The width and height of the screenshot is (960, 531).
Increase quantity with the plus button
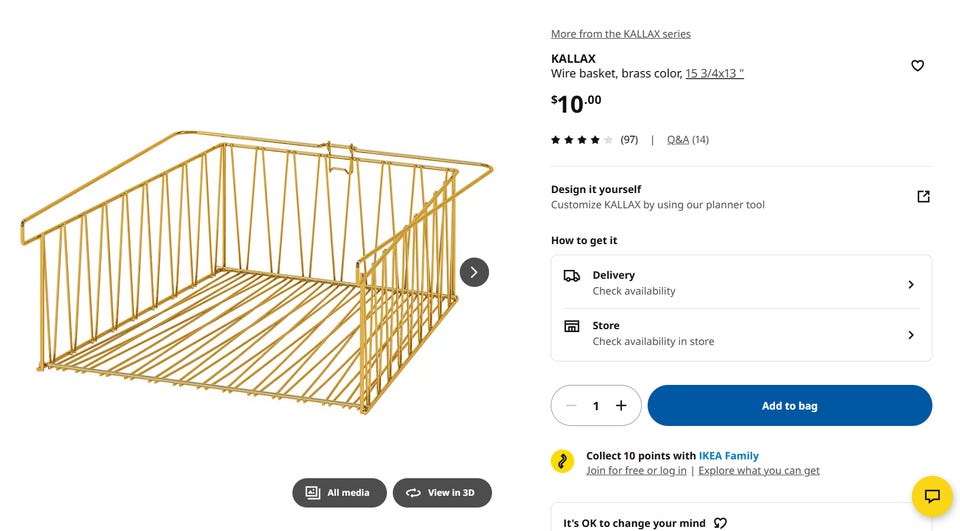(x=621, y=405)
